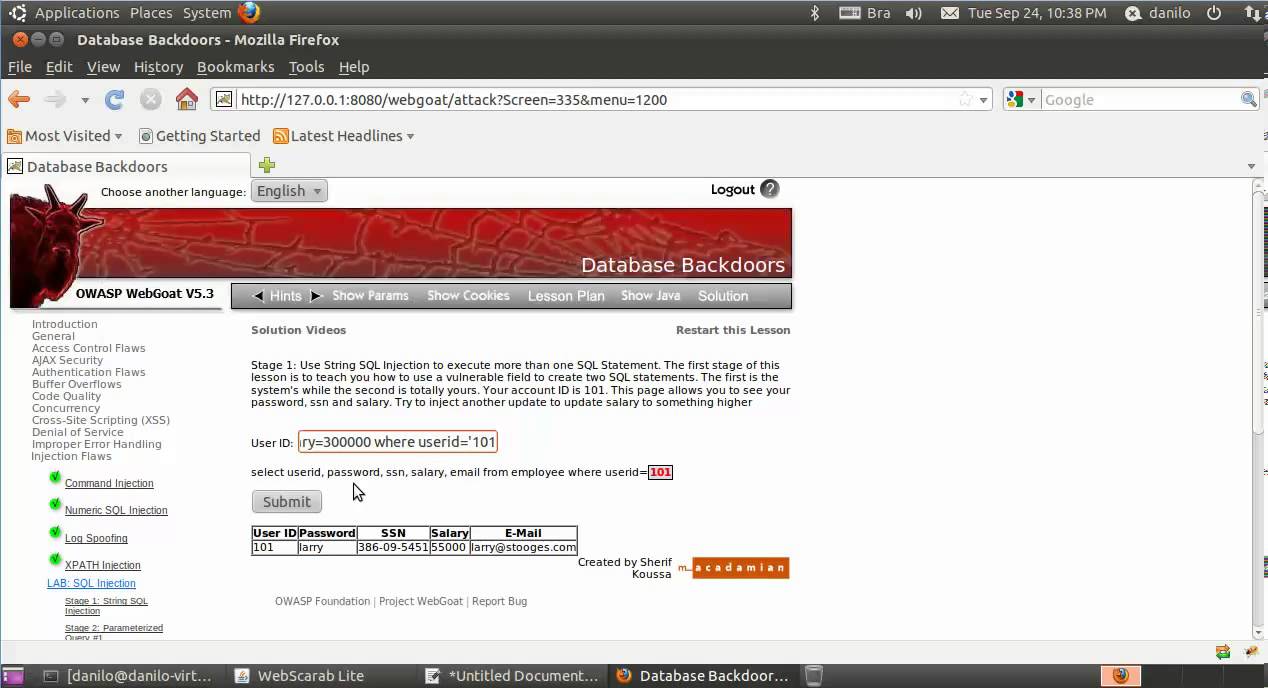Image resolution: width=1268 pixels, height=688 pixels.
Task: Click in the User ID input field
Action: 397,442
